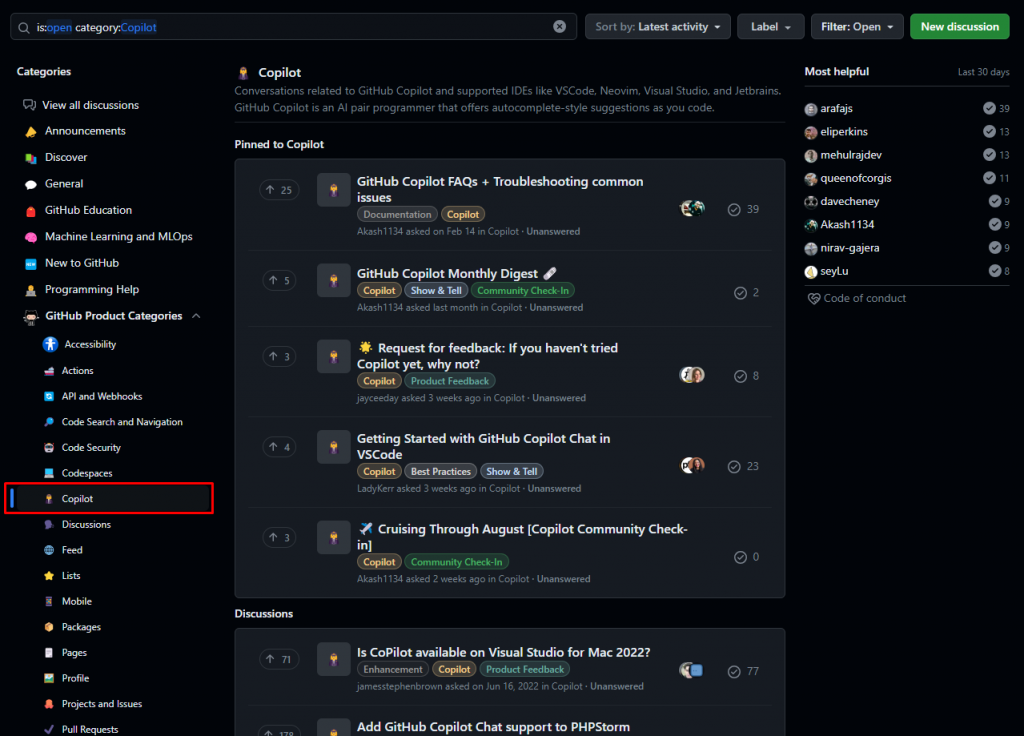This screenshot has height=736, width=1024.
Task: Click the Pages category icon
Action: pyautogui.click(x=49, y=652)
